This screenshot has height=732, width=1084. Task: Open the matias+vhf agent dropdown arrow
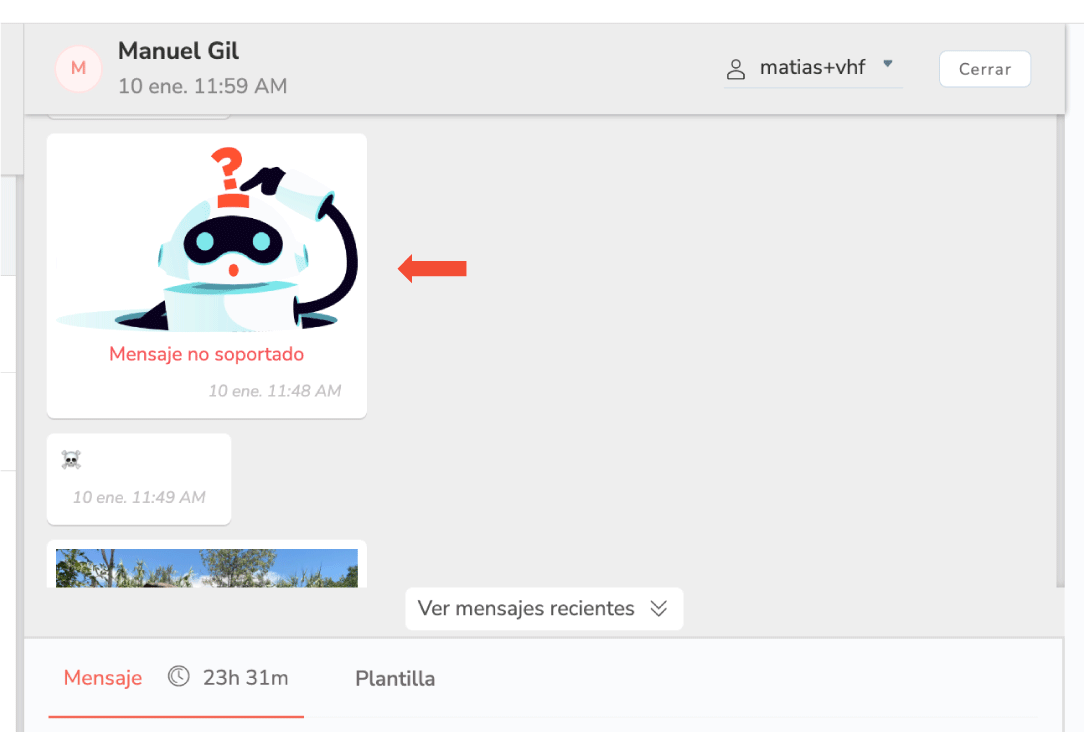888,64
